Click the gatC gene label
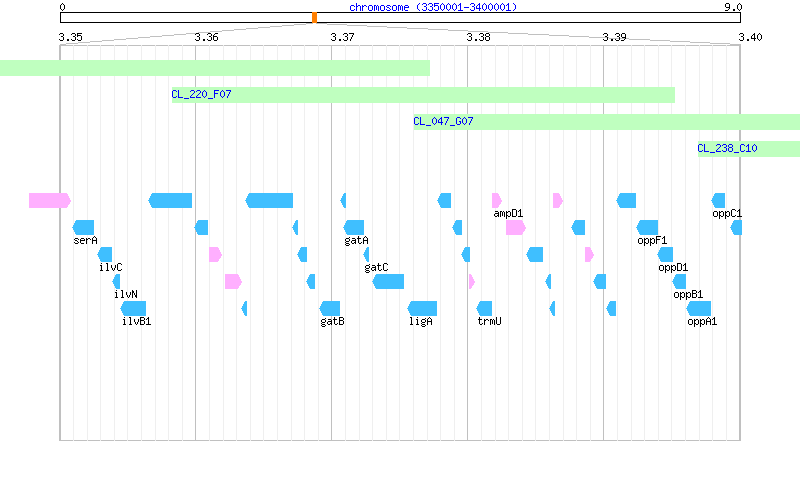Viewport: 800px width, 500px height. coord(376,267)
